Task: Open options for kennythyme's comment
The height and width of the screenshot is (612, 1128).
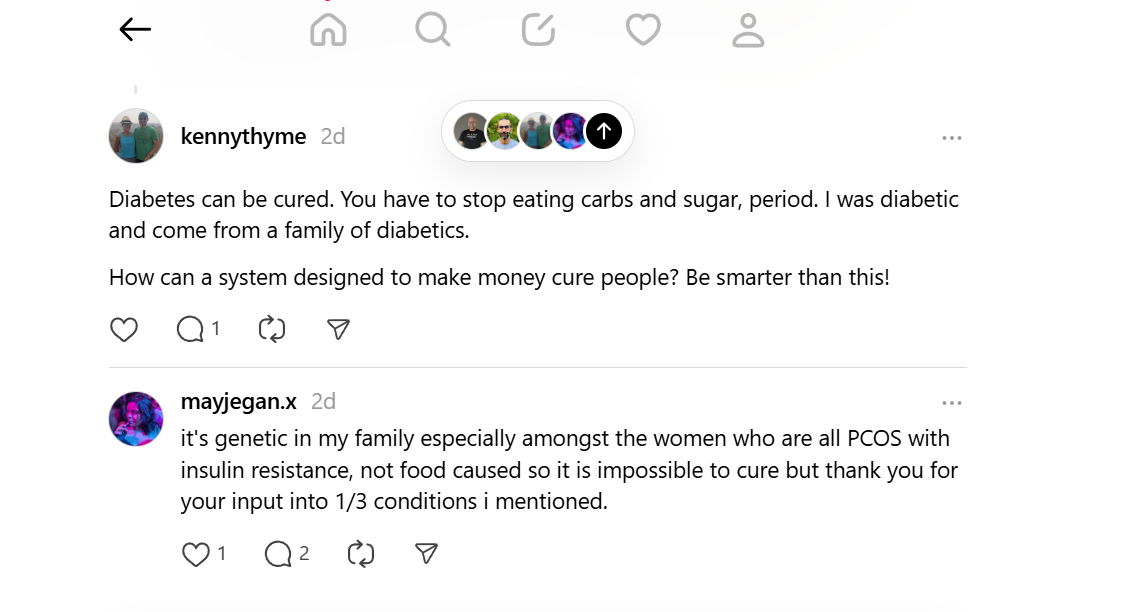Action: tap(952, 137)
